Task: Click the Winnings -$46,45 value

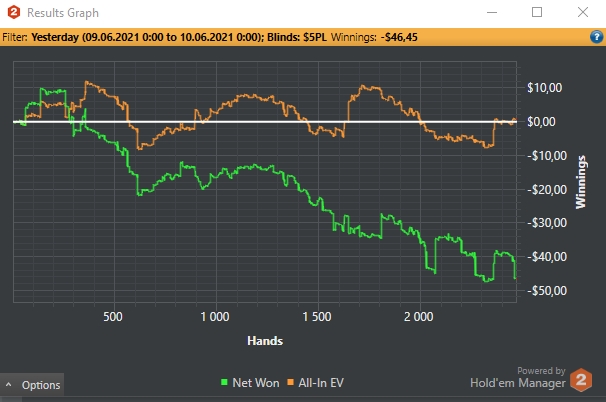Action: pos(399,37)
